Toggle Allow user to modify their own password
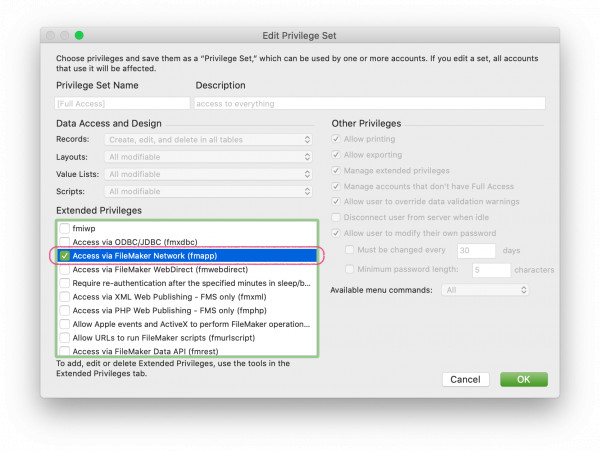Screen dimensions: 600x451 coord(336,233)
